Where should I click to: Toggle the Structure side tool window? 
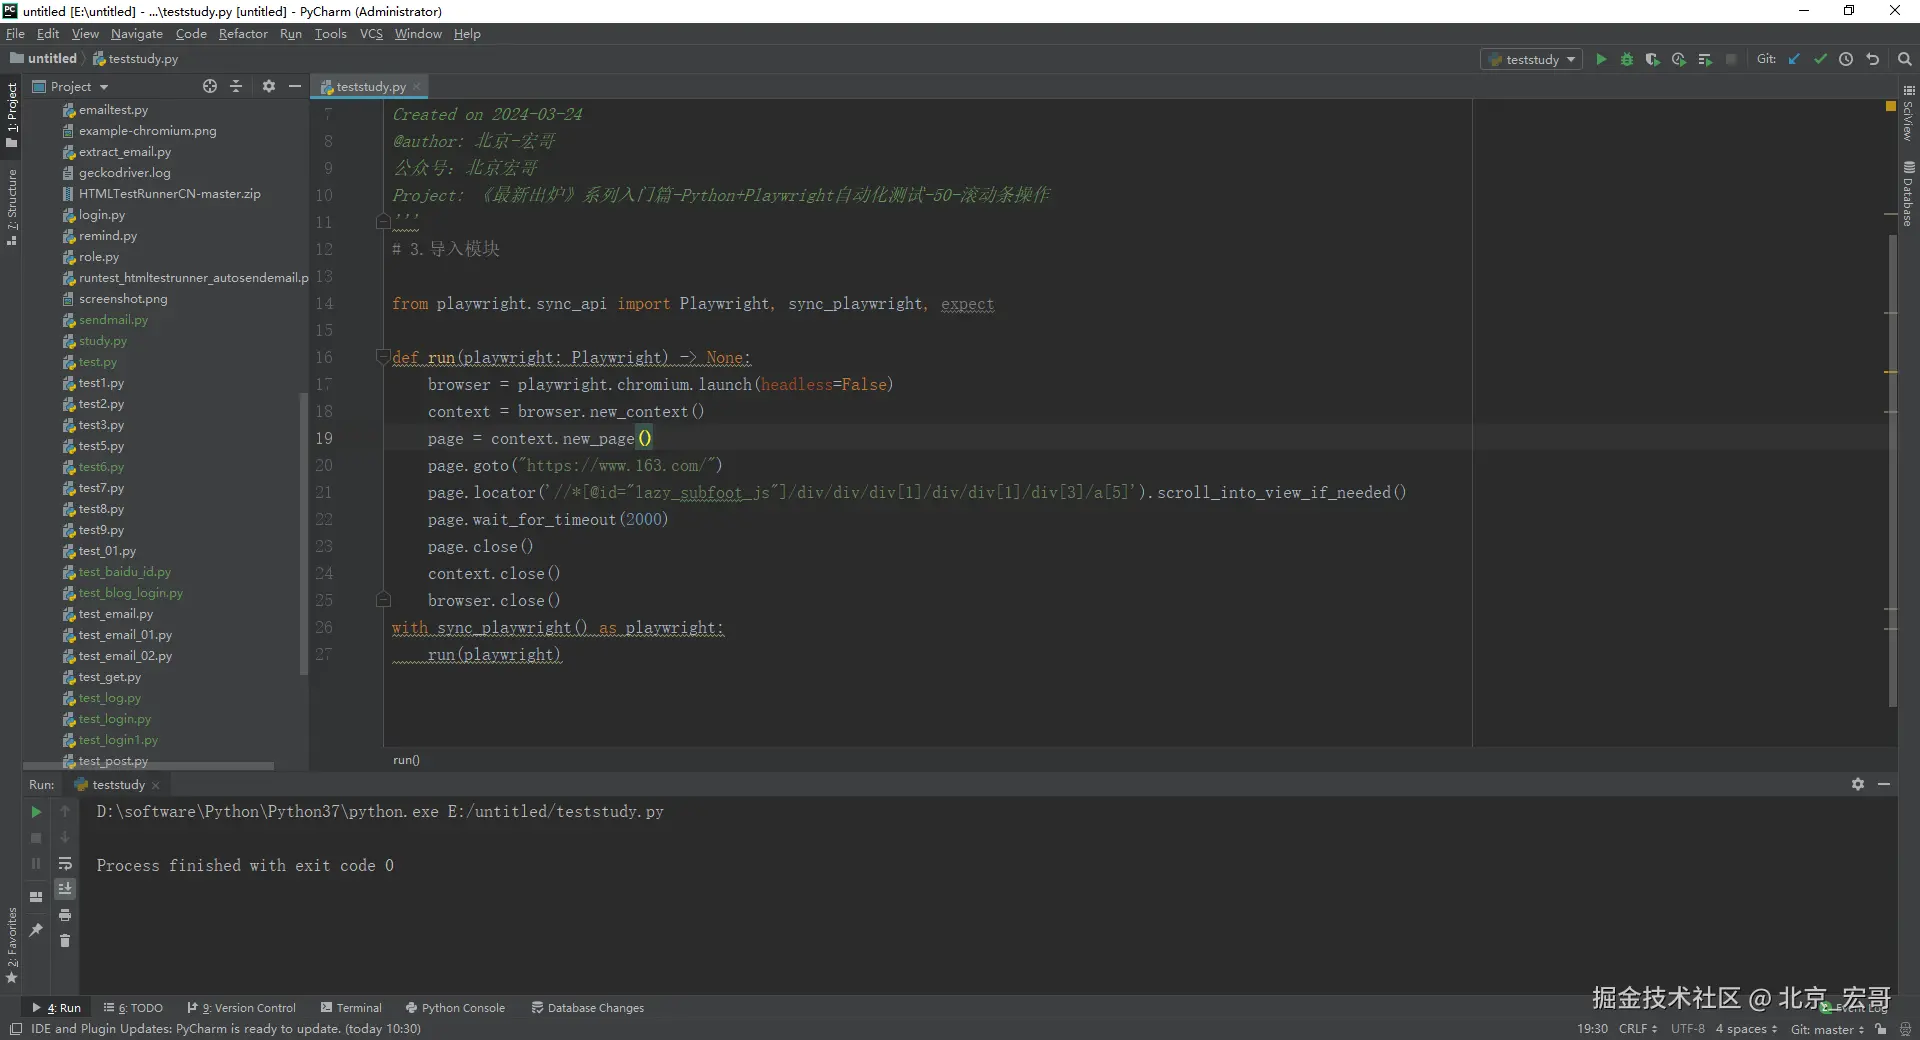[x=12, y=208]
